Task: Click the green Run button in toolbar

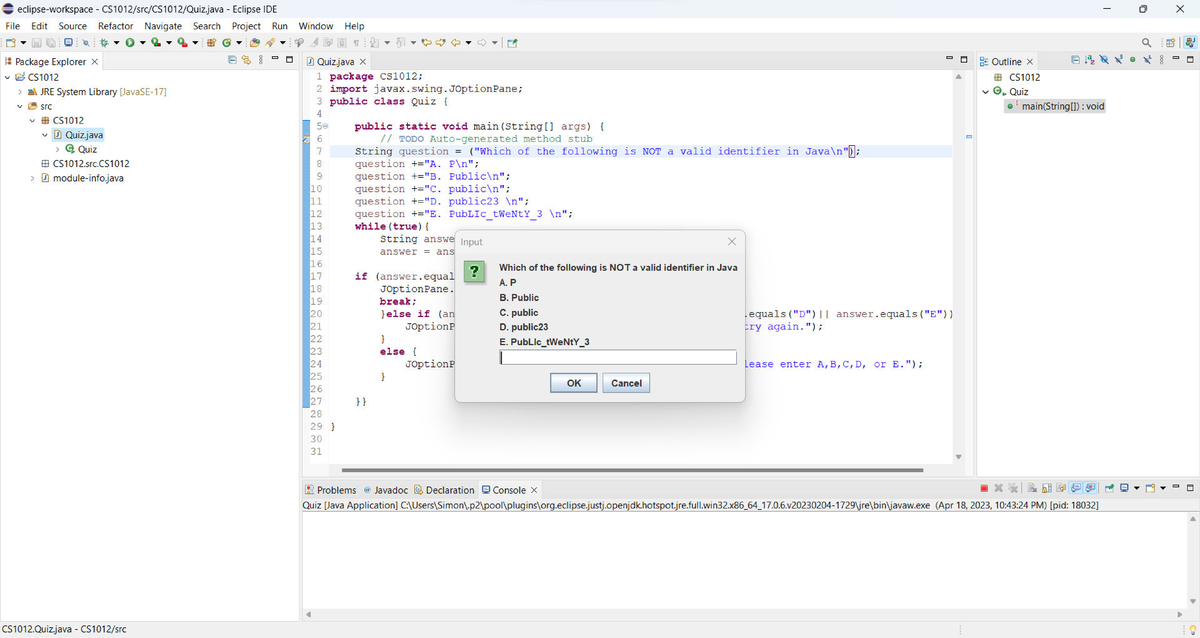Action: click(129, 43)
